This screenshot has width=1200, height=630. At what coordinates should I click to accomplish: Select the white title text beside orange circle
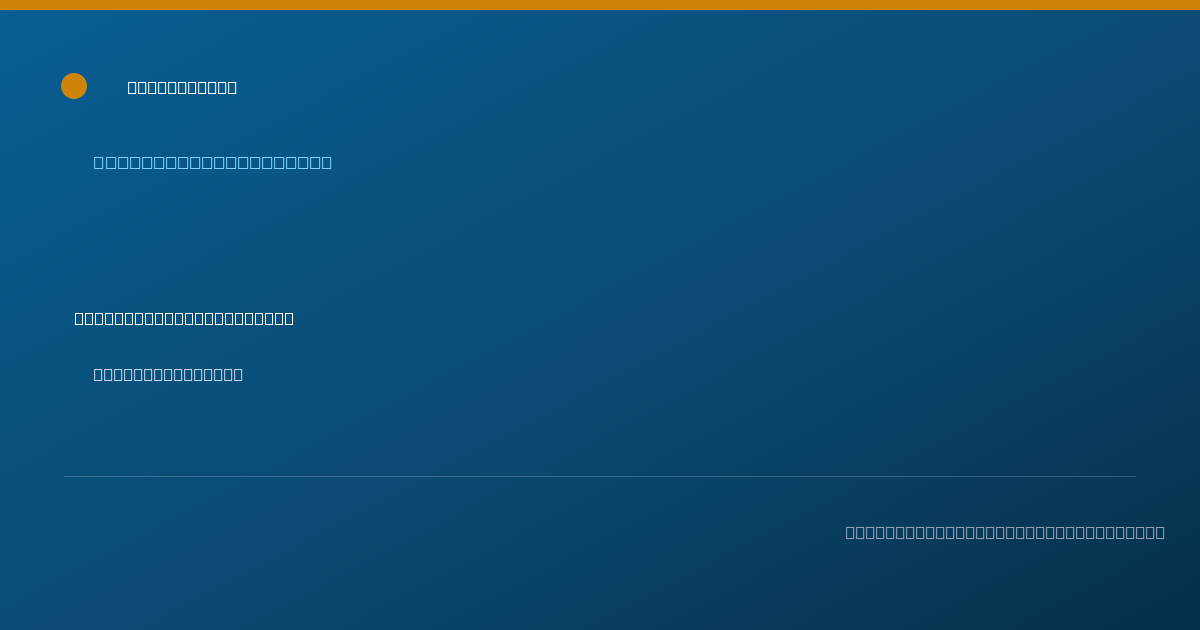[x=182, y=87]
